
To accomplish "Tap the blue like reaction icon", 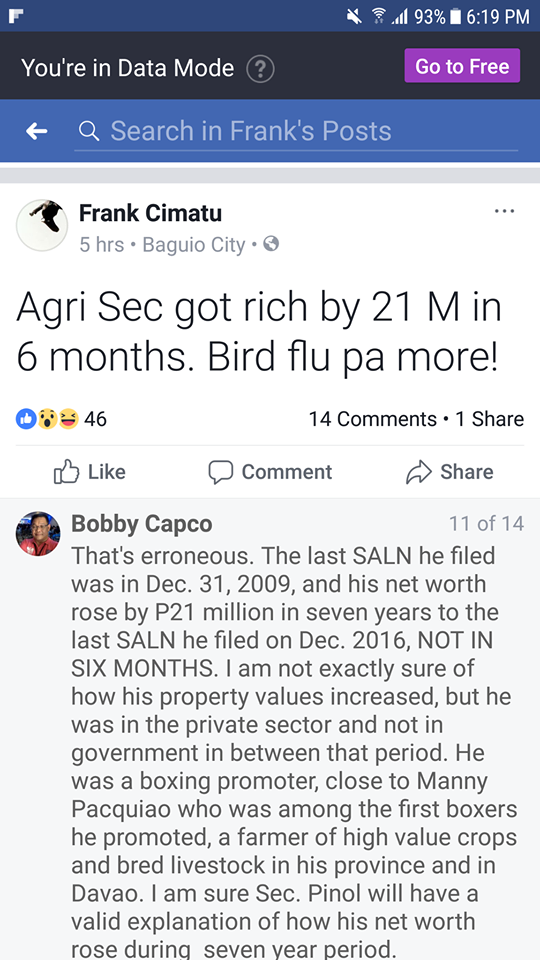I will (26, 419).
